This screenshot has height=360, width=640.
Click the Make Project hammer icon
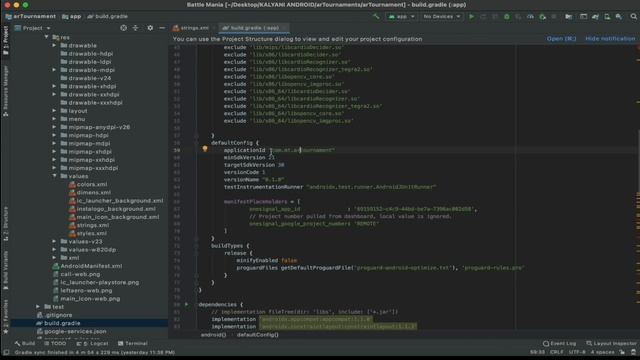(x=376, y=17)
